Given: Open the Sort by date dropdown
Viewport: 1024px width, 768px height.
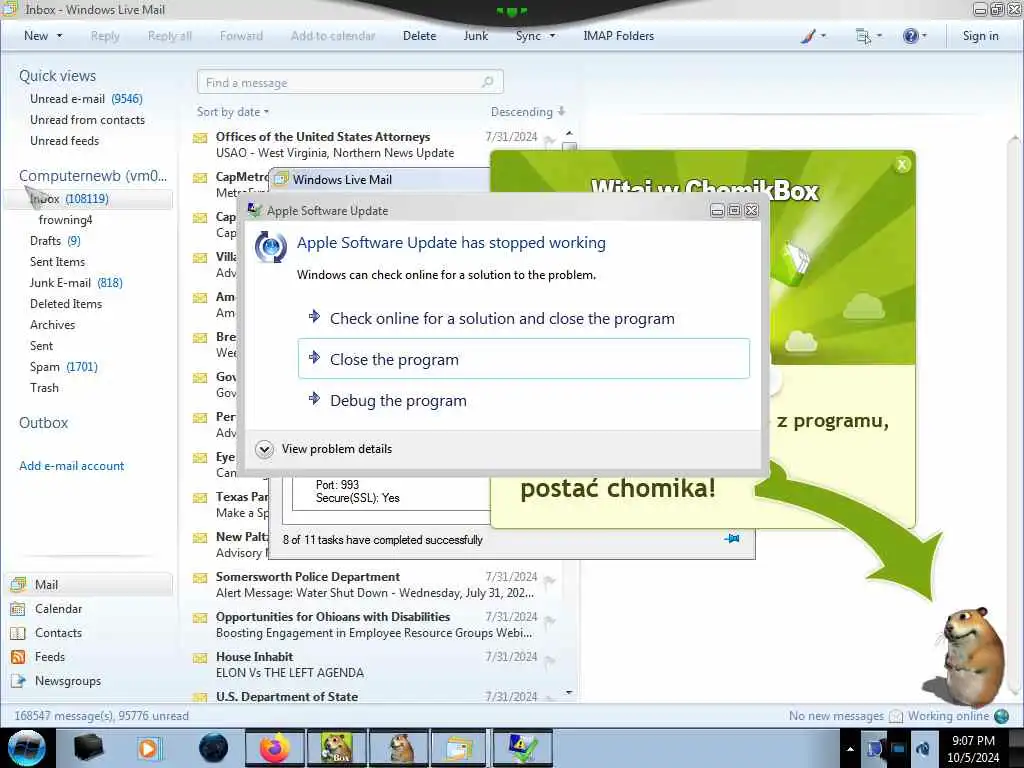Looking at the screenshot, I should click(233, 112).
